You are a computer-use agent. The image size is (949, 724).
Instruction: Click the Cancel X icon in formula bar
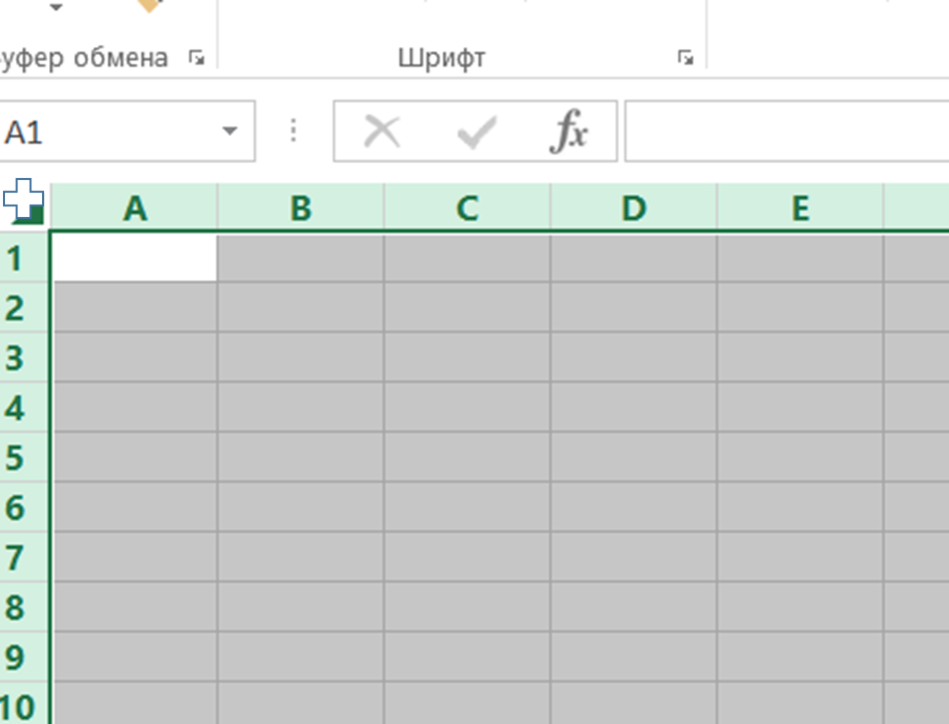pyautogui.click(x=381, y=131)
